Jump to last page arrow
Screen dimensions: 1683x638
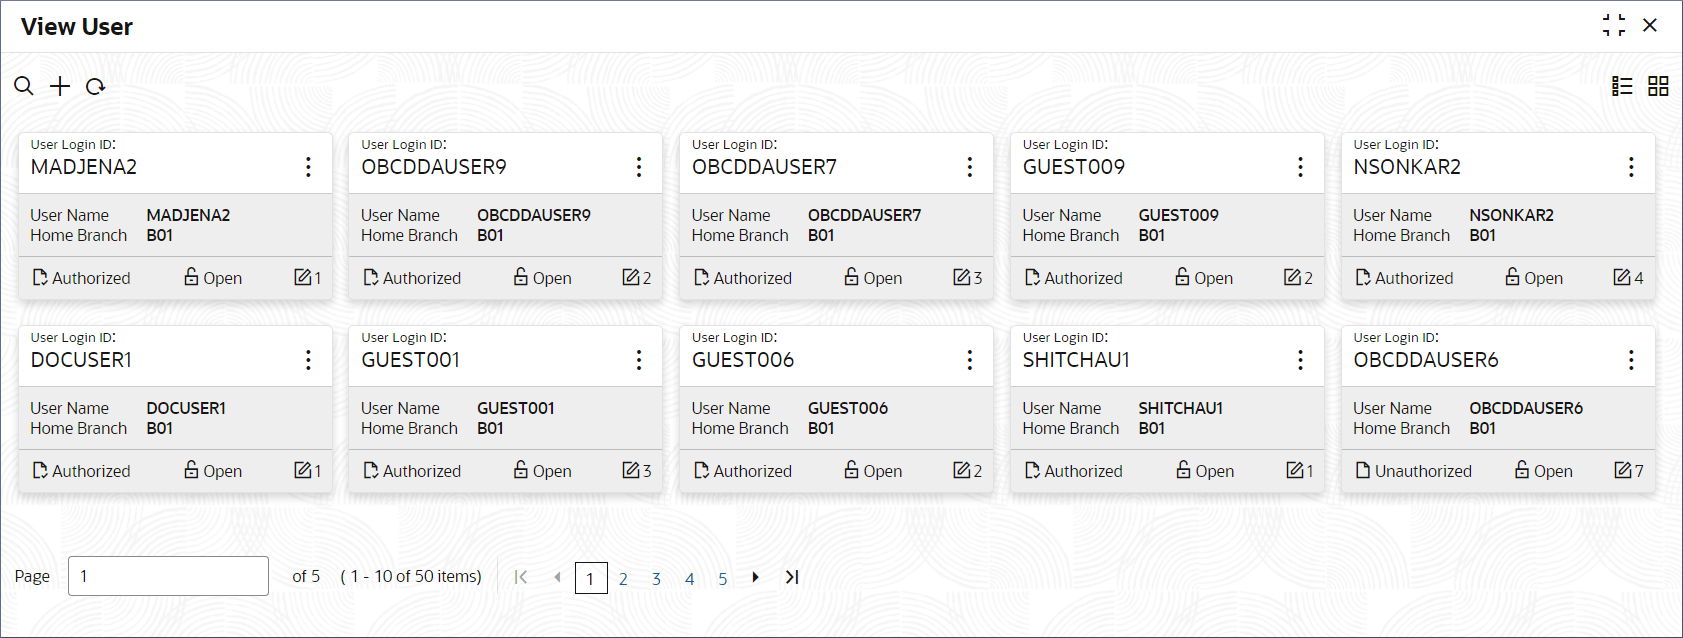point(792,577)
